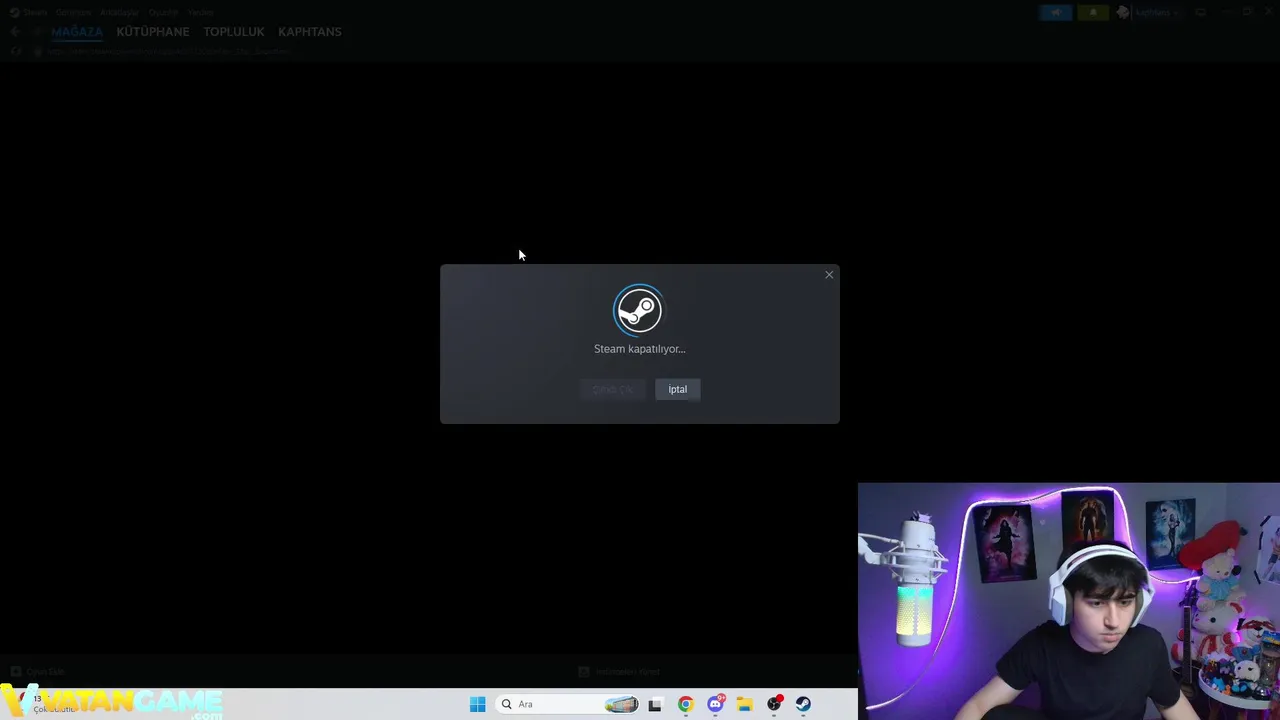Open the blue announcements megaphone button

point(1055,13)
